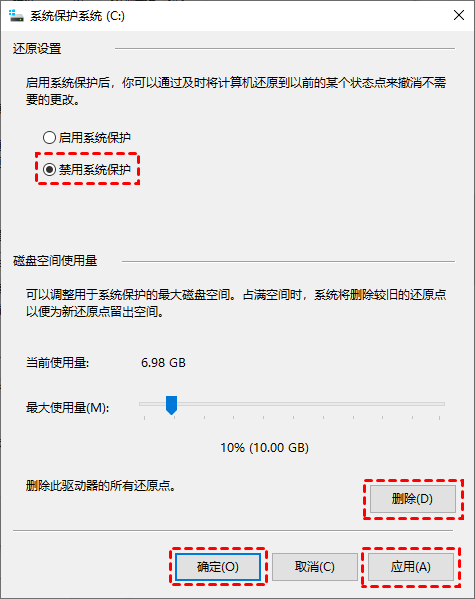Cancel the dialog with 取消(C)
475x599 pixels.
click(315, 567)
